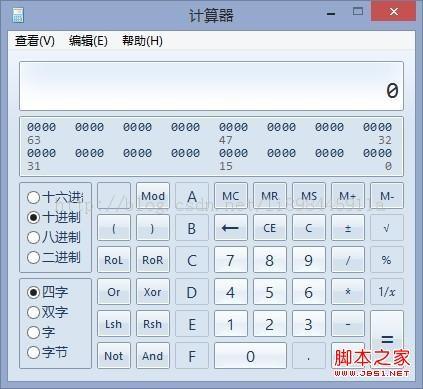Click the divide / key

pyautogui.click(x=348, y=260)
